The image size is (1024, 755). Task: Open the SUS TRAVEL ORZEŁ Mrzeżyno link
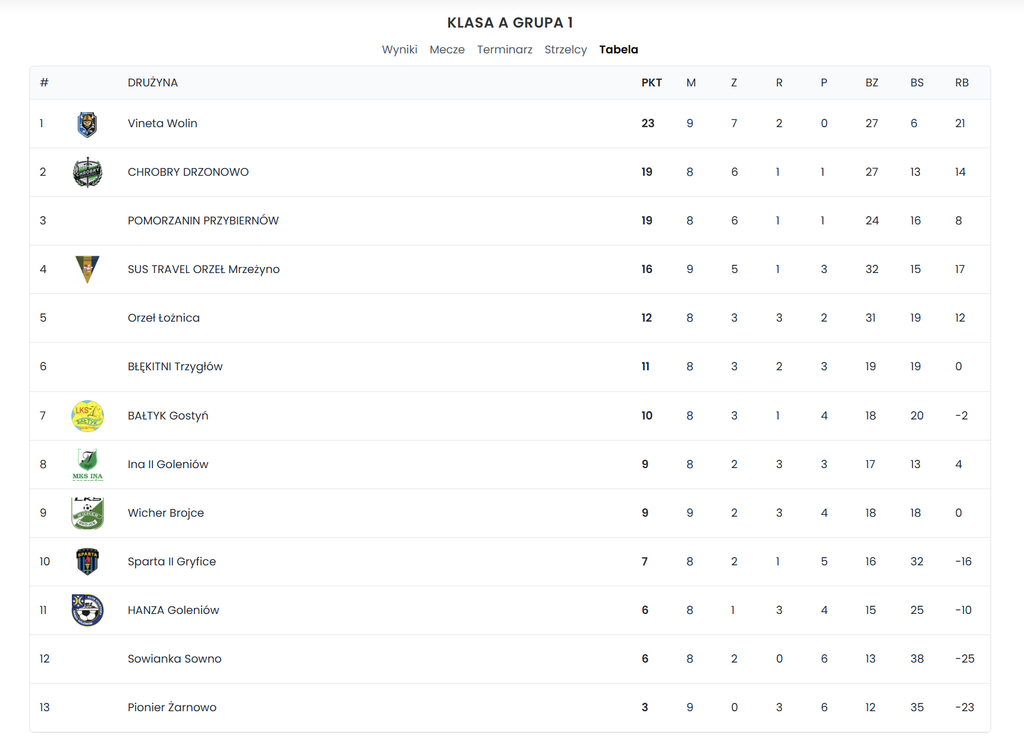(x=203, y=270)
